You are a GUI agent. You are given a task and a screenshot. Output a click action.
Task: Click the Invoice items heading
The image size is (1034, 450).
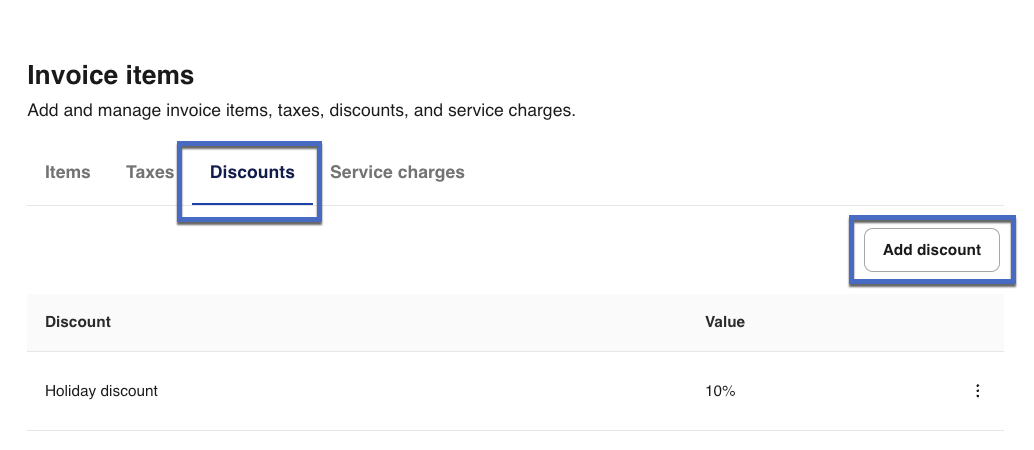click(x=110, y=75)
